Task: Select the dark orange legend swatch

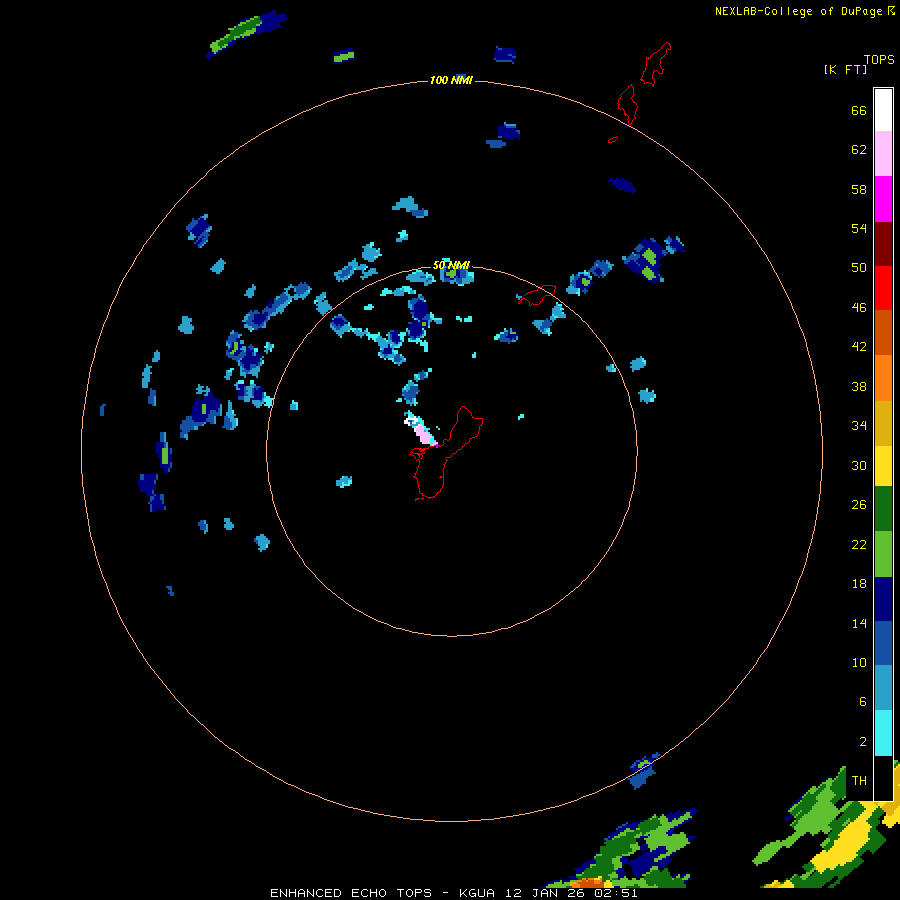Action: click(883, 333)
